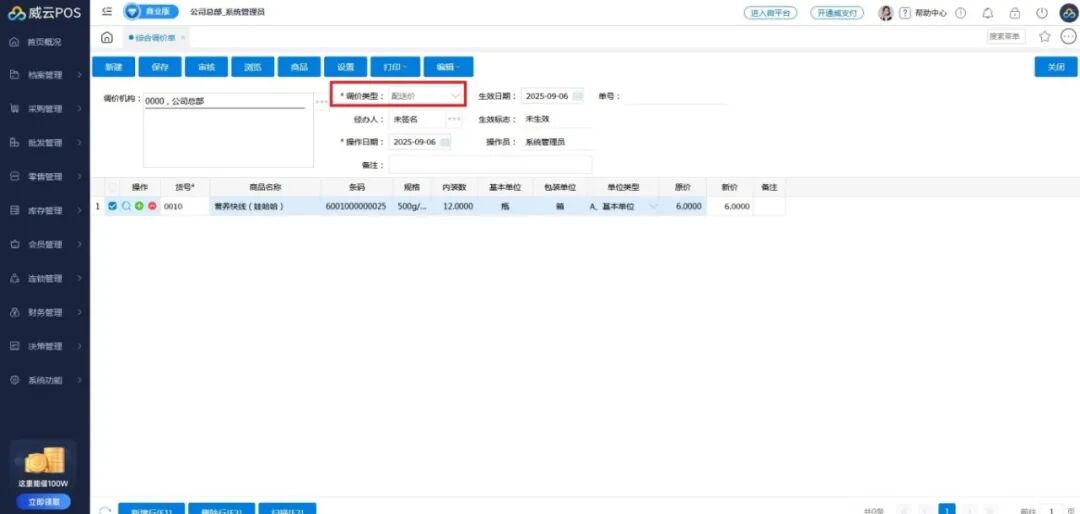The width and height of the screenshot is (1080, 514).
Task: Open 库存管理 sidebar menu
Action: click(45, 211)
